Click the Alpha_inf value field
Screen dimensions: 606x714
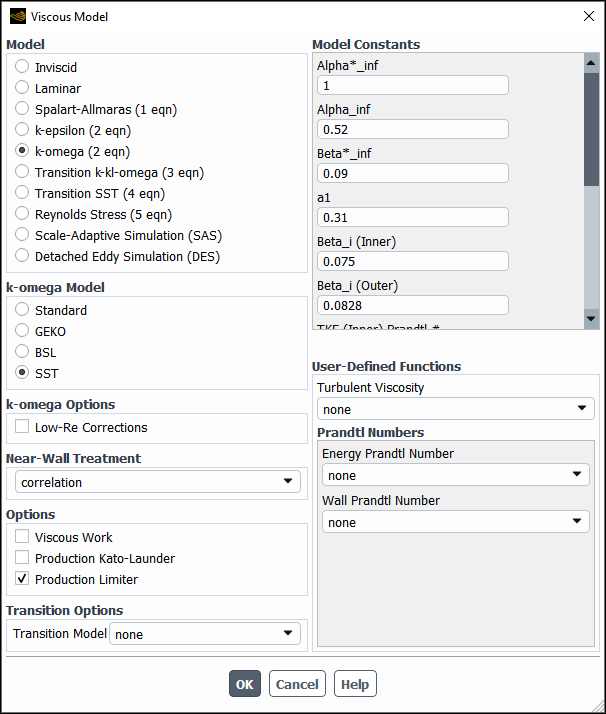(x=412, y=129)
